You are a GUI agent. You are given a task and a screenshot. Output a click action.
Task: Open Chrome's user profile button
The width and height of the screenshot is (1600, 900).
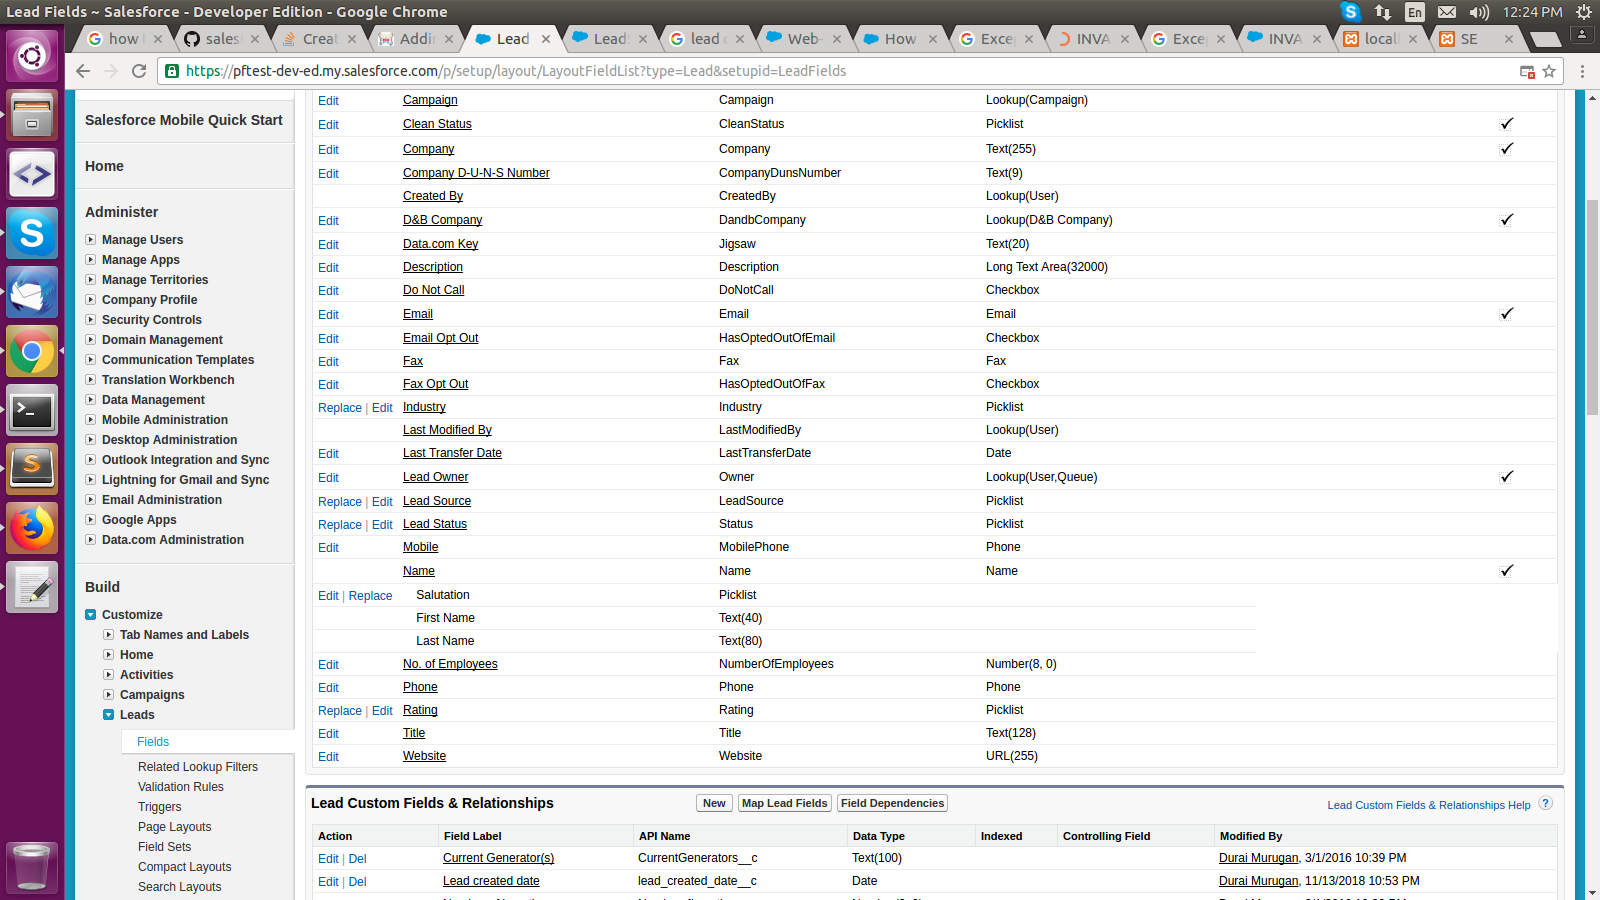(1582, 35)
